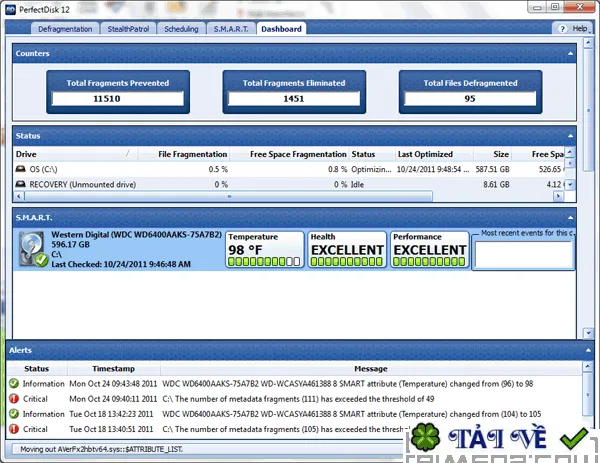Image resolution: width=600 pixels, height=463 pixels.
Task: Click the Optimizin... status cell
Action: 371,169
